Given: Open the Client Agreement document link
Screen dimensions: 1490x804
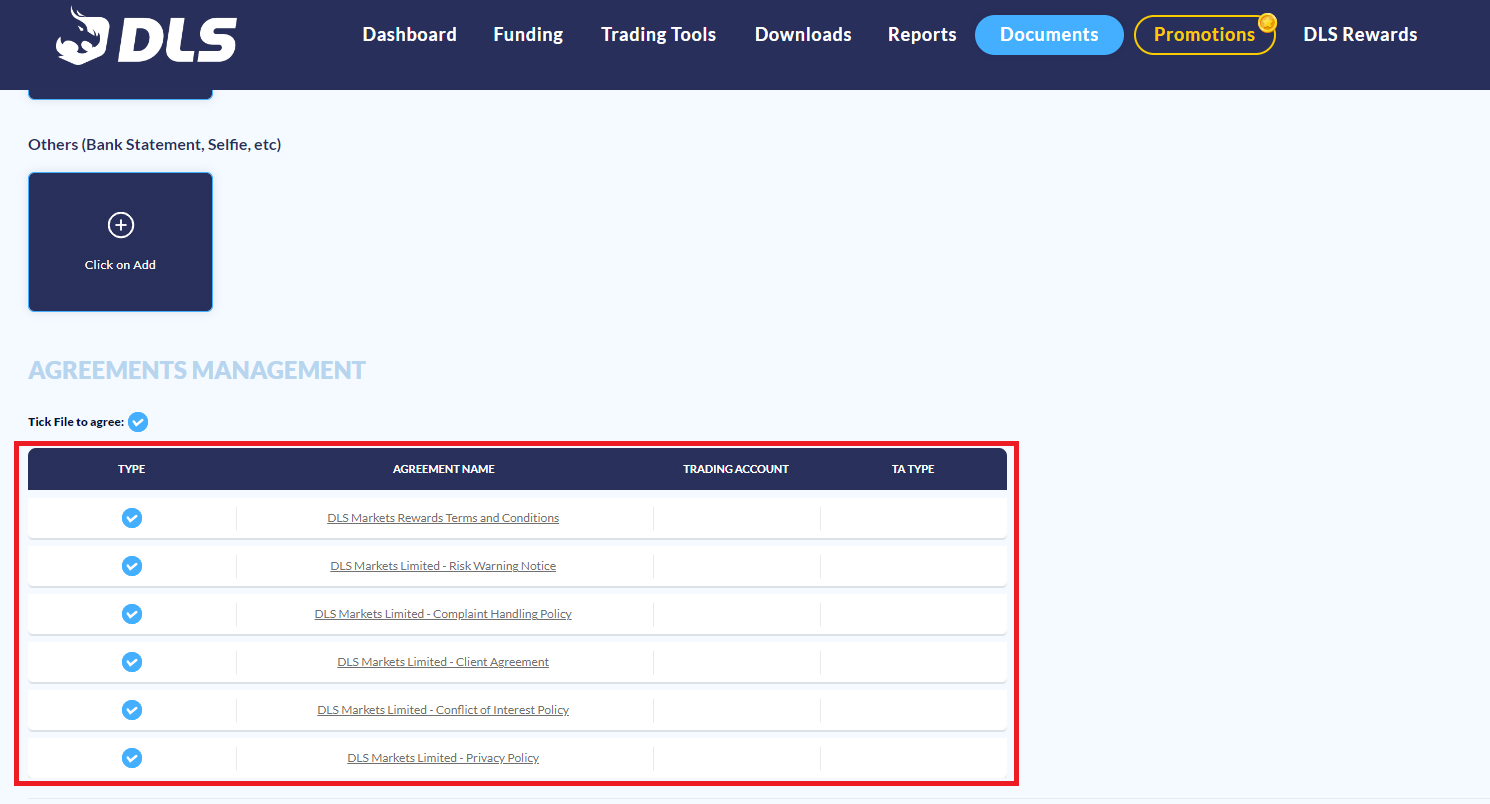Looking at the screenshot, I should coord(443,662).
